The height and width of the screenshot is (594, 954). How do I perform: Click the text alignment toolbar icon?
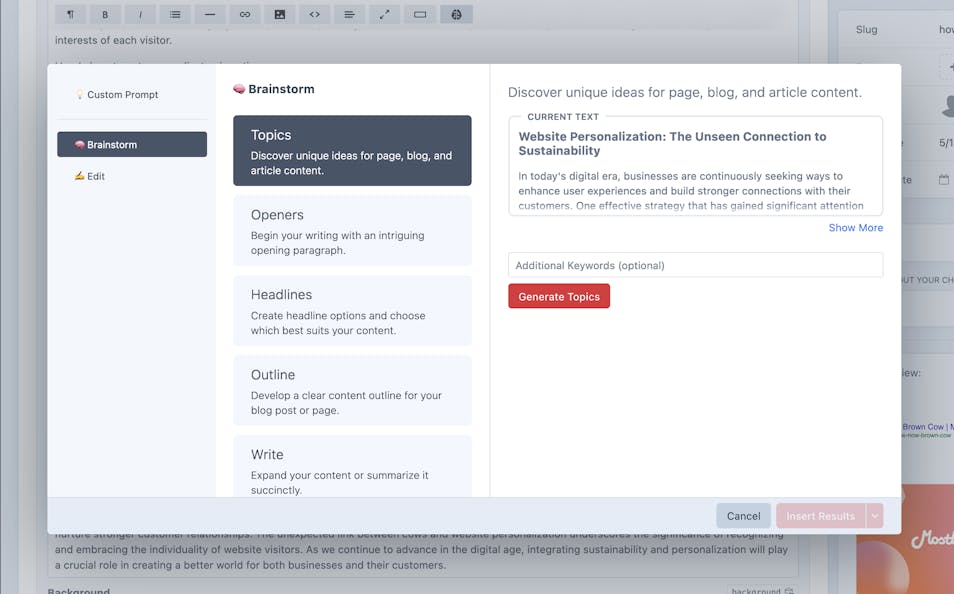pyautogui.click(x=350, y=15)
